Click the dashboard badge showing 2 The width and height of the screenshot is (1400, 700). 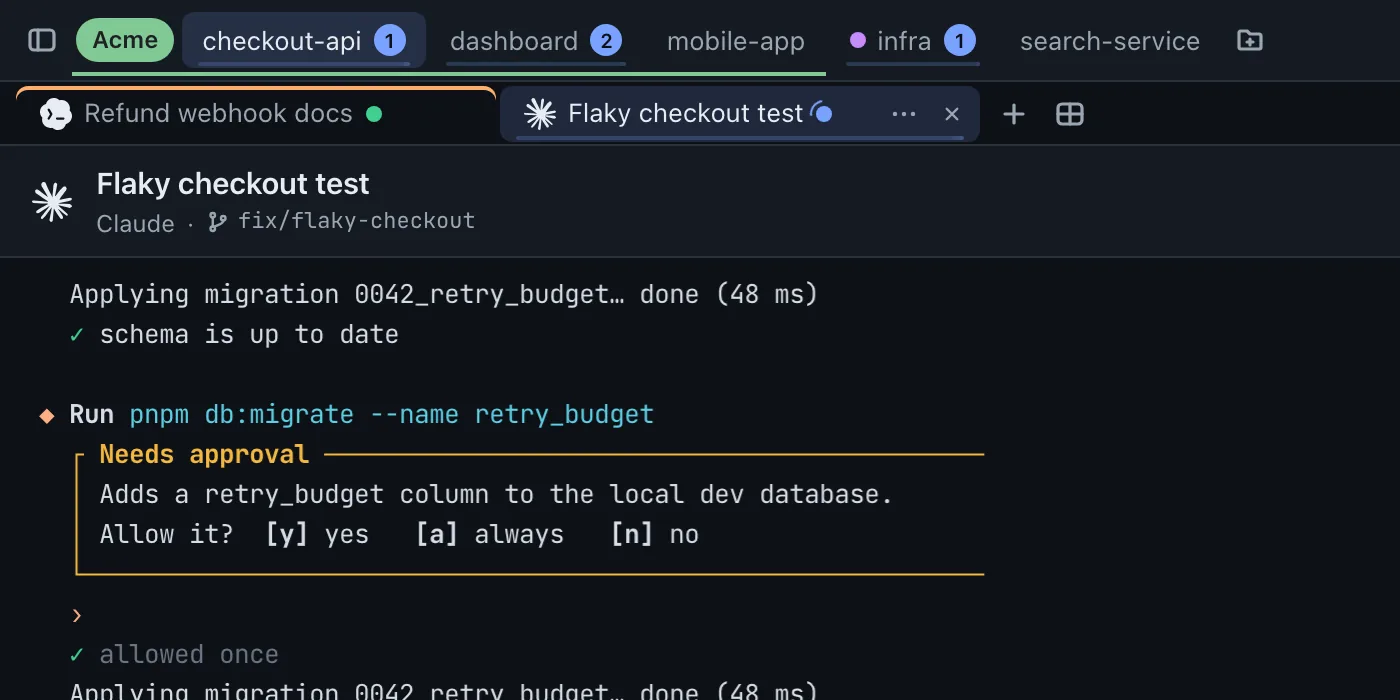[x=606, y=41]
